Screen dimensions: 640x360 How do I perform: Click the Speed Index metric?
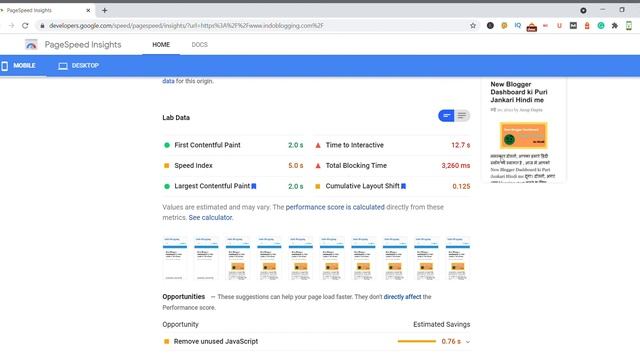click(x=233, y=166)
